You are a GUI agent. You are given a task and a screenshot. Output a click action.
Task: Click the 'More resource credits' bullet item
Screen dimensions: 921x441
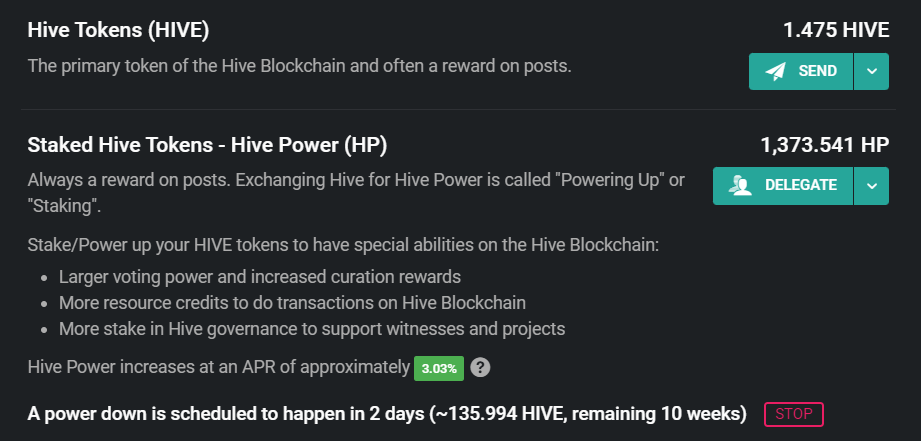tap(292, 302)
